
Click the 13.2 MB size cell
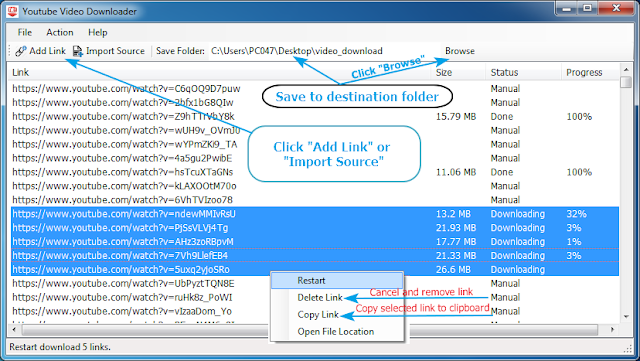click(453, 214)
